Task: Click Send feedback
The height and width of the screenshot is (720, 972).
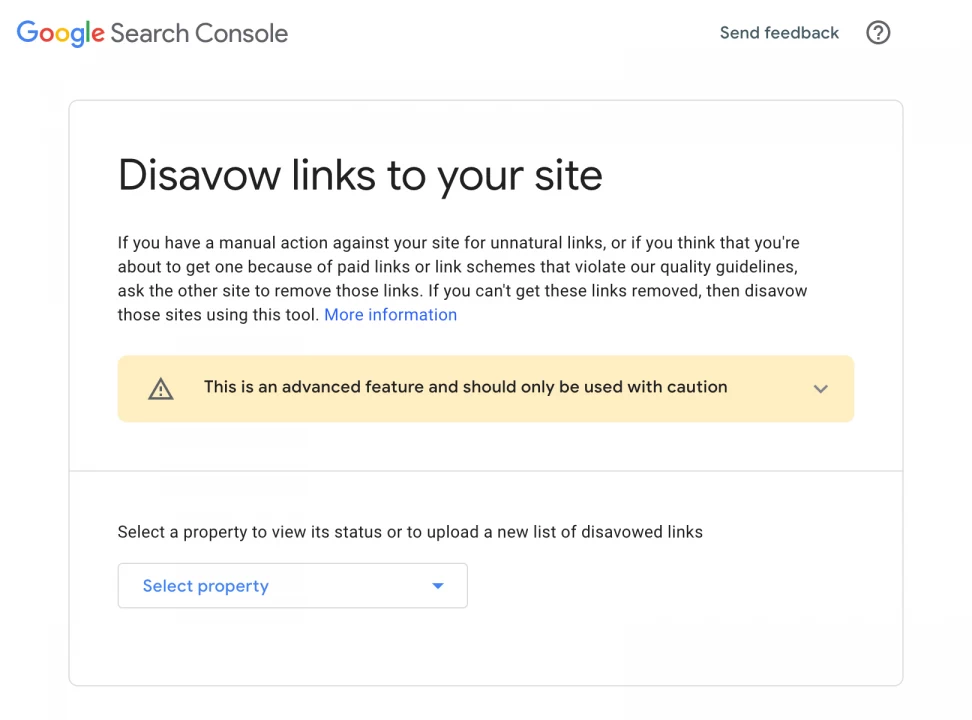Action: pyautogui.click(x=779, y=32)
